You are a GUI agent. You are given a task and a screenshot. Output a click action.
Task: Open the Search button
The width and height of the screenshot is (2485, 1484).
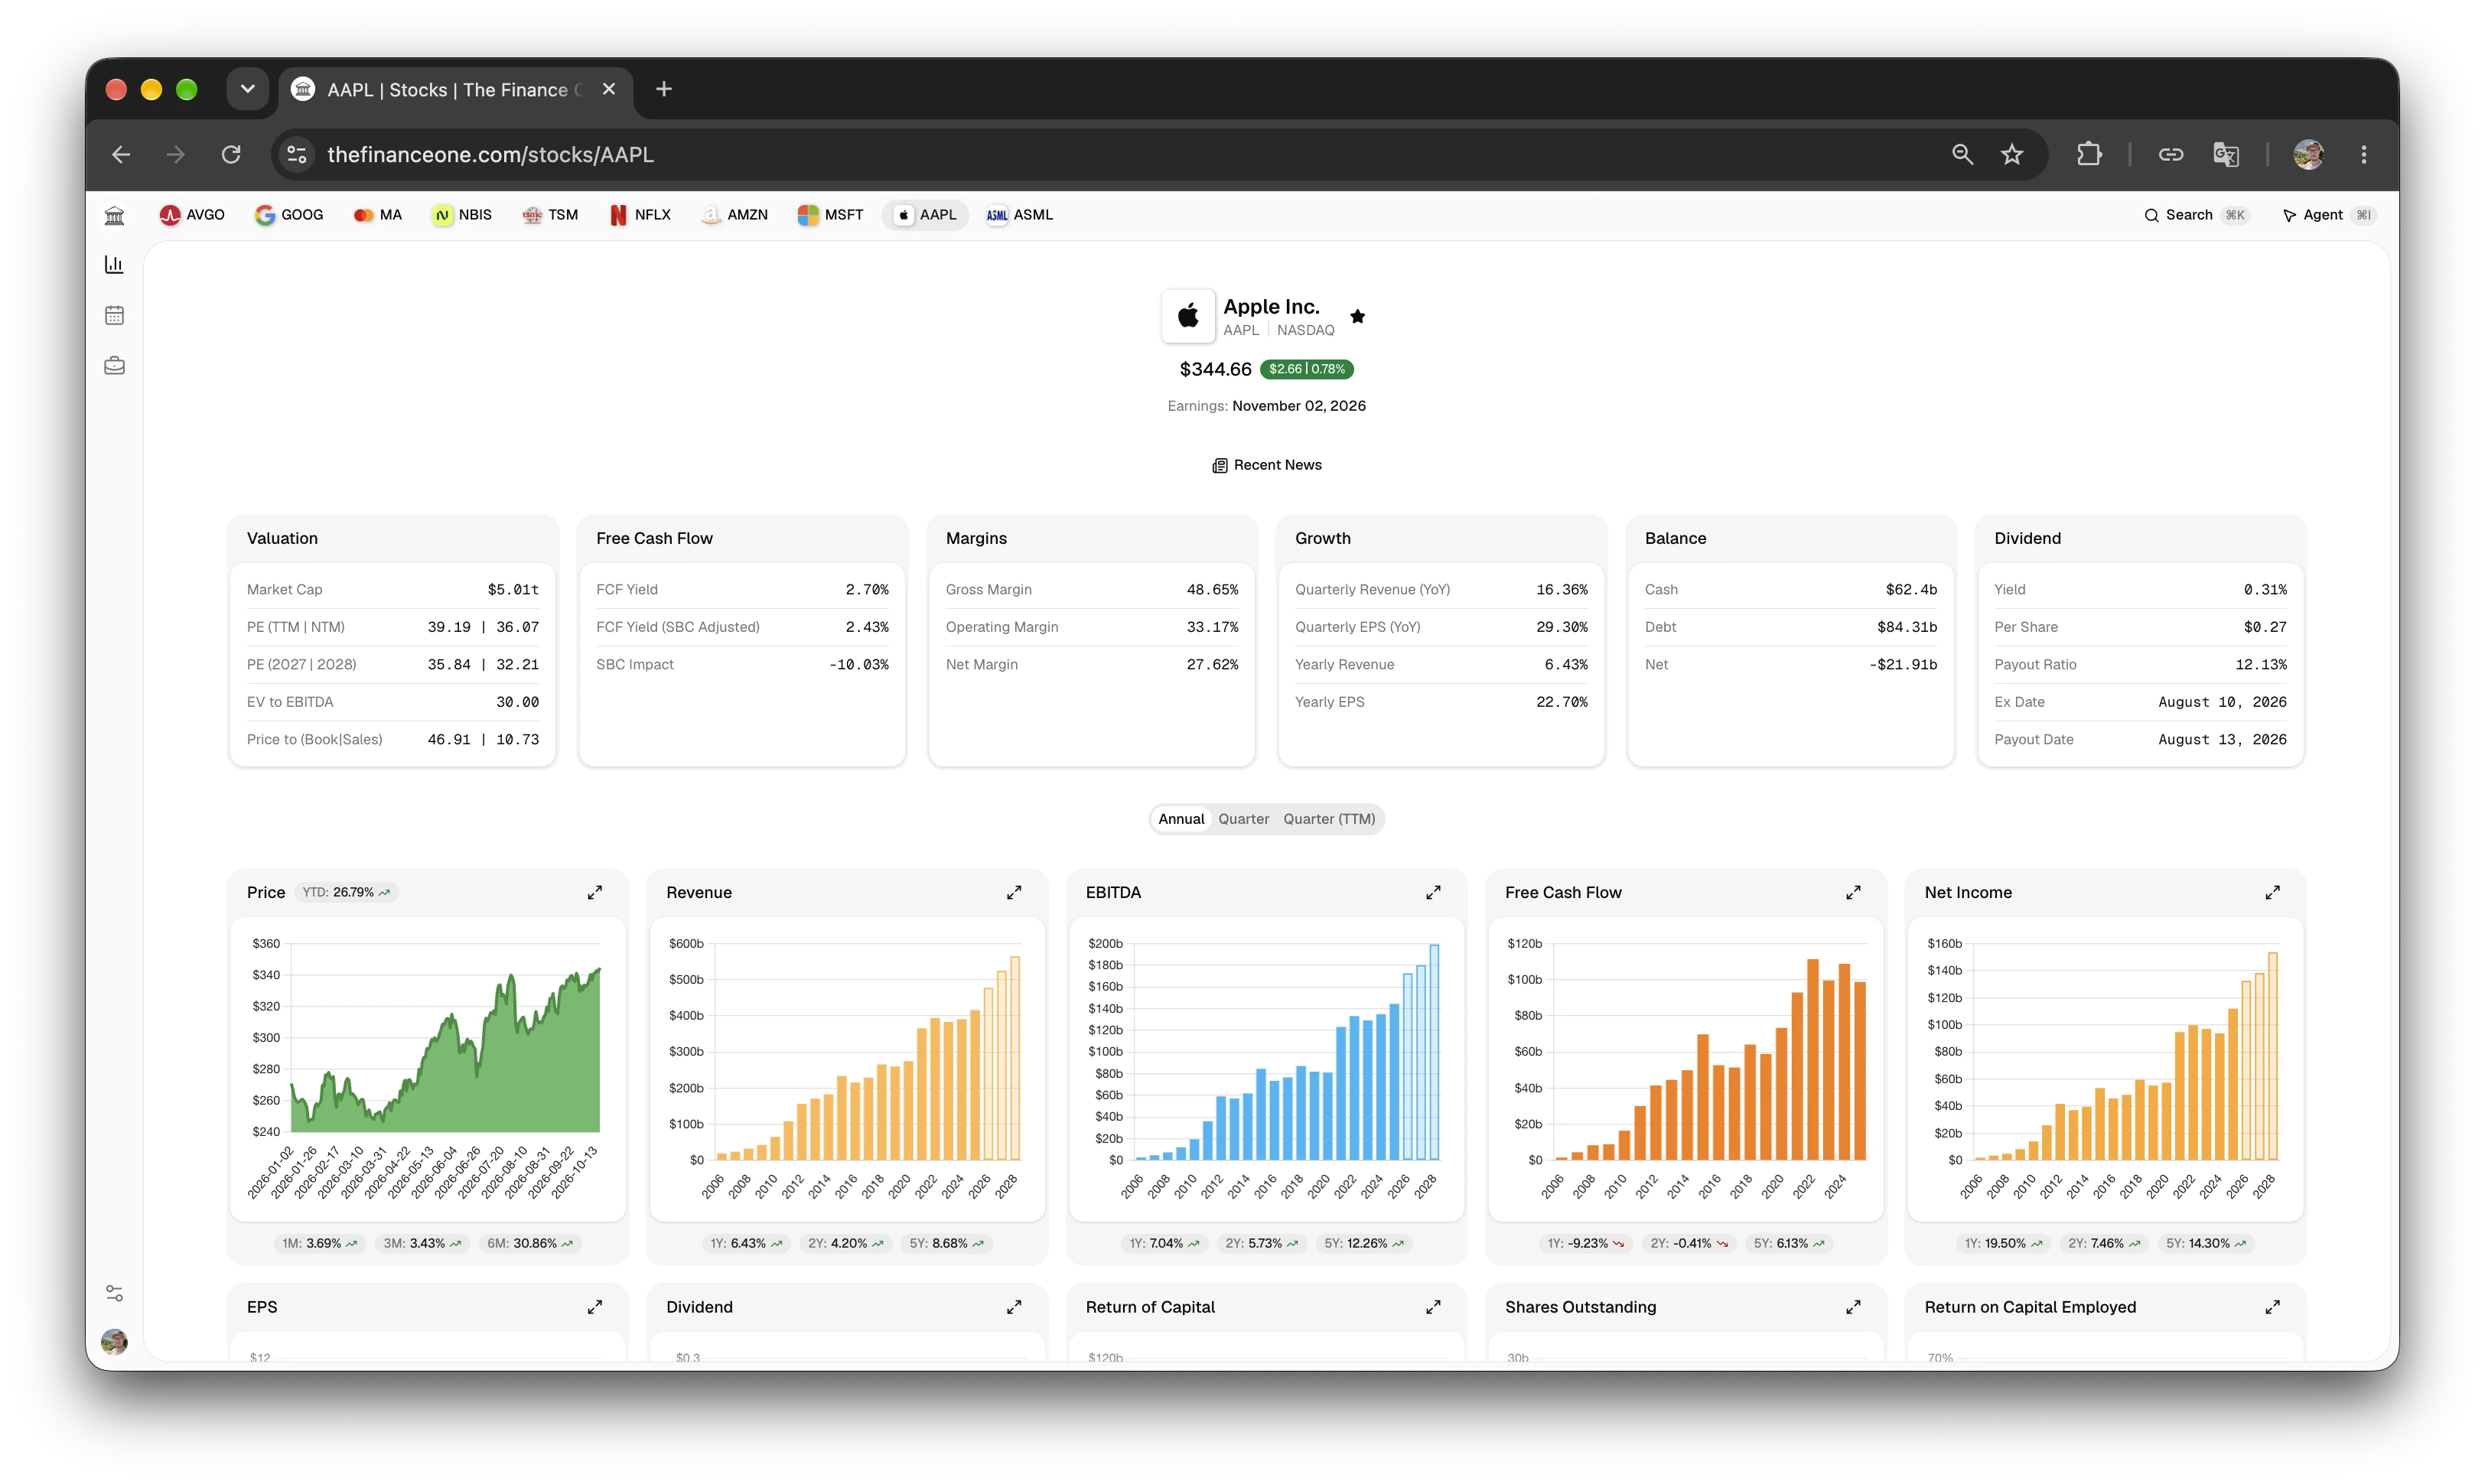coord(2196,215)
